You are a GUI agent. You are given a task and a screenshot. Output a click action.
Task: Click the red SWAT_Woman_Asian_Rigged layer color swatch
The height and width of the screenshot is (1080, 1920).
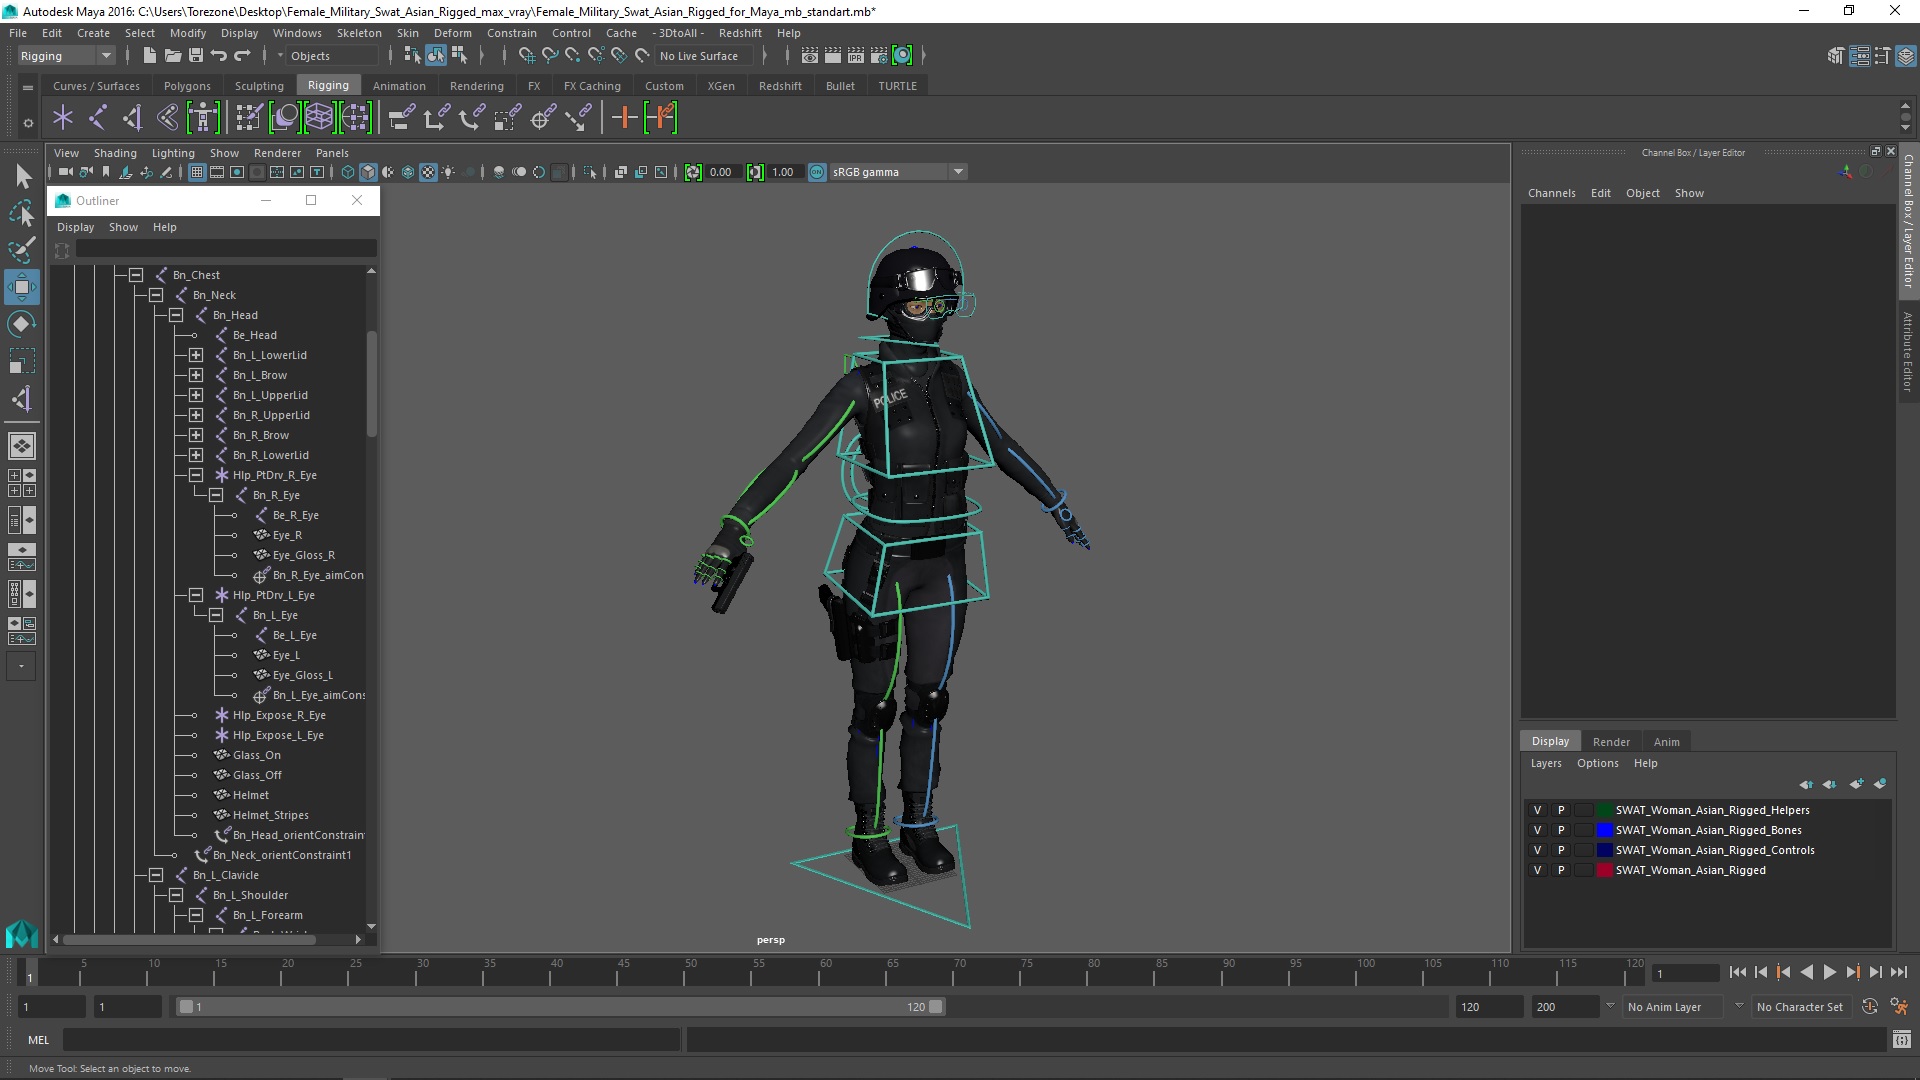click(1604, 870)
